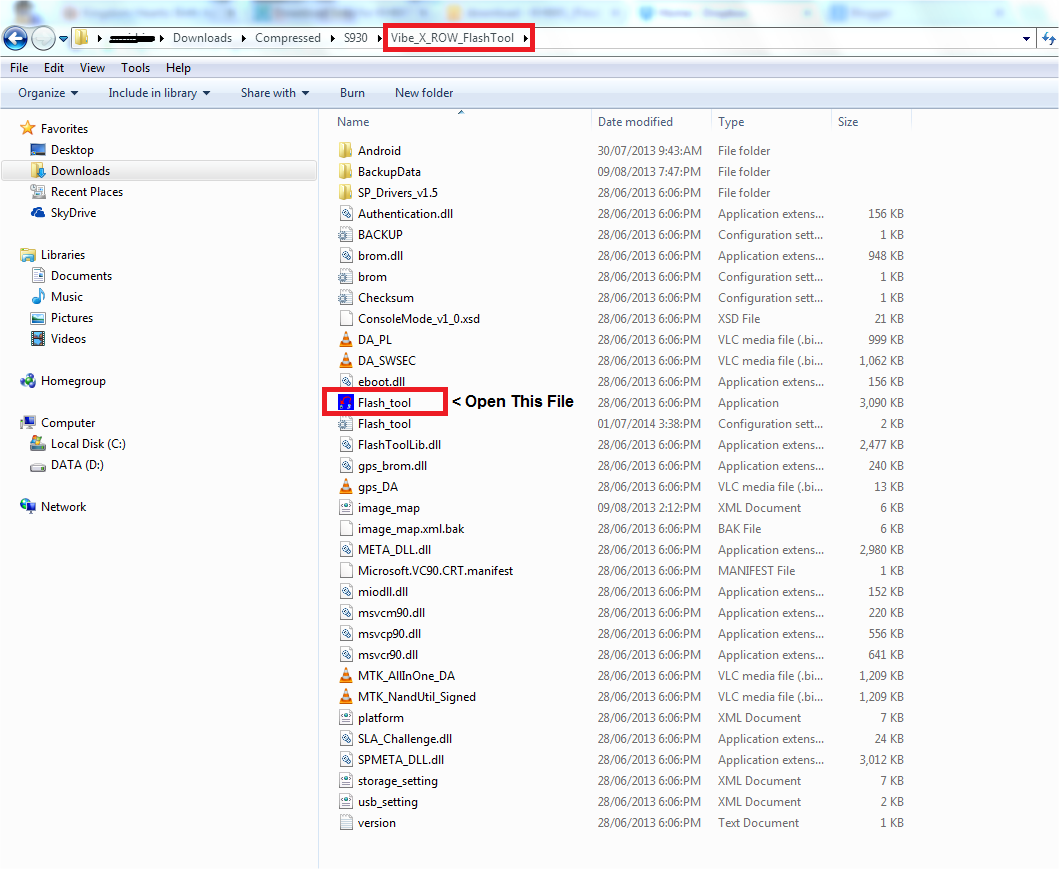1059x869 pixels.
Task: Open the address bar history dropdown
Action: (x=1027, y=38)
